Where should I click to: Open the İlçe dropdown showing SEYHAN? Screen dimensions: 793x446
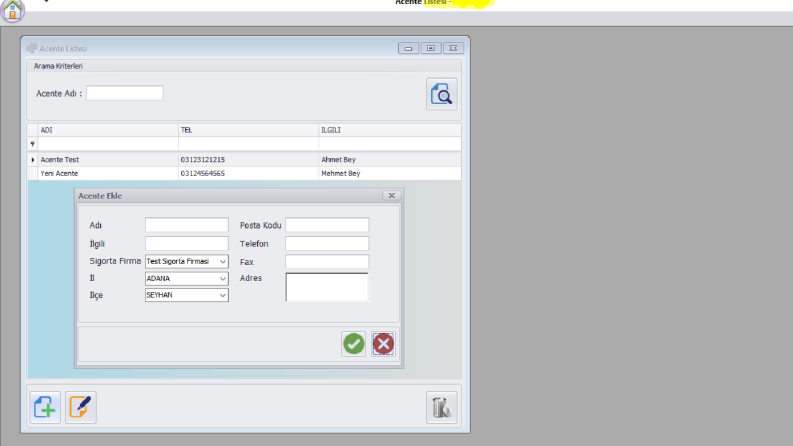223,295
